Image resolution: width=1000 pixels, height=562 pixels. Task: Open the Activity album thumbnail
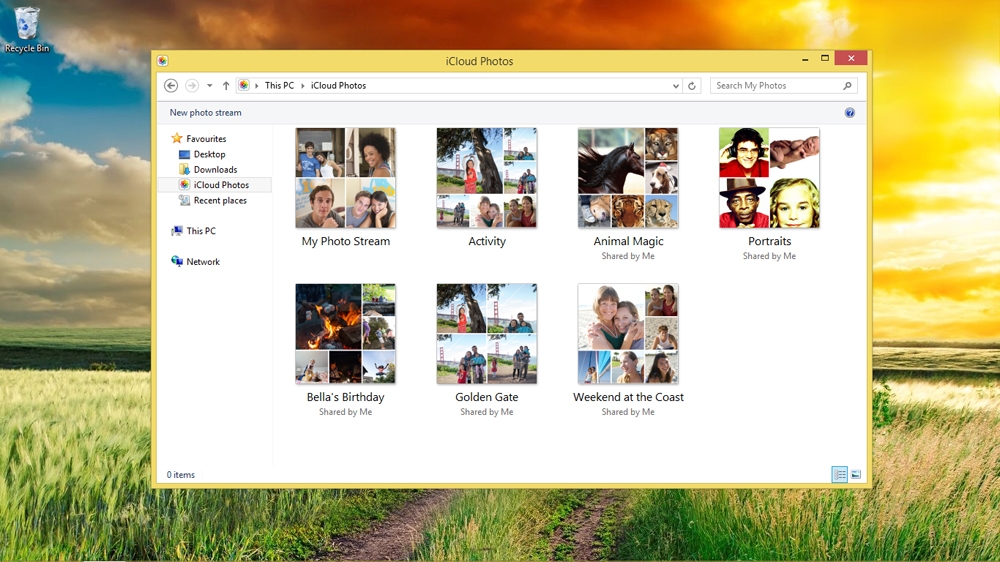tap(487, 178)
